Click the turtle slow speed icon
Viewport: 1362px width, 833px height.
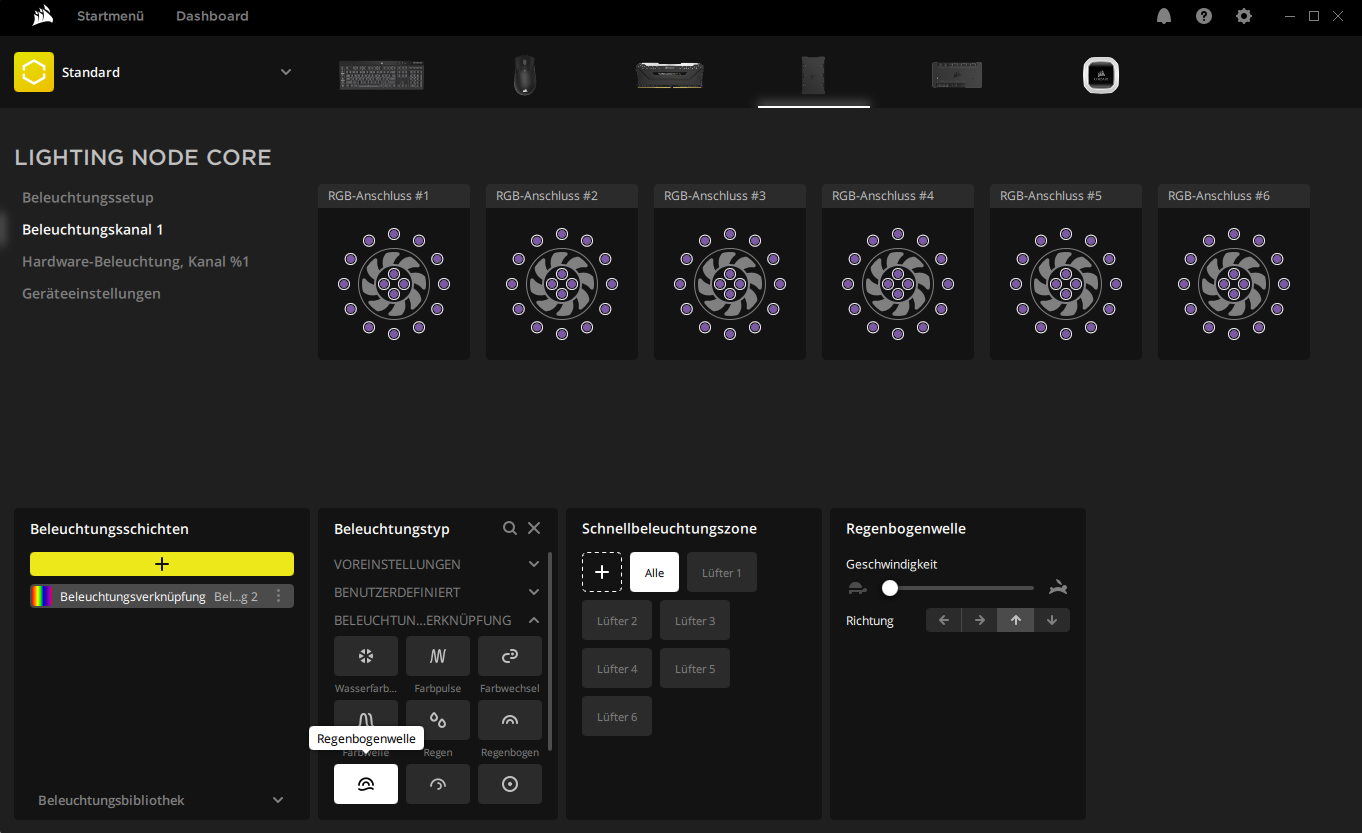point(856,588)
